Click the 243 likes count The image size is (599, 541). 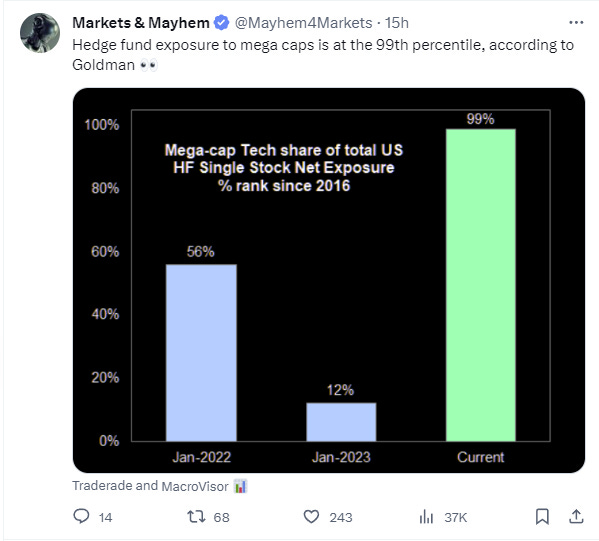pyautogui.click(x=341, y=517)
